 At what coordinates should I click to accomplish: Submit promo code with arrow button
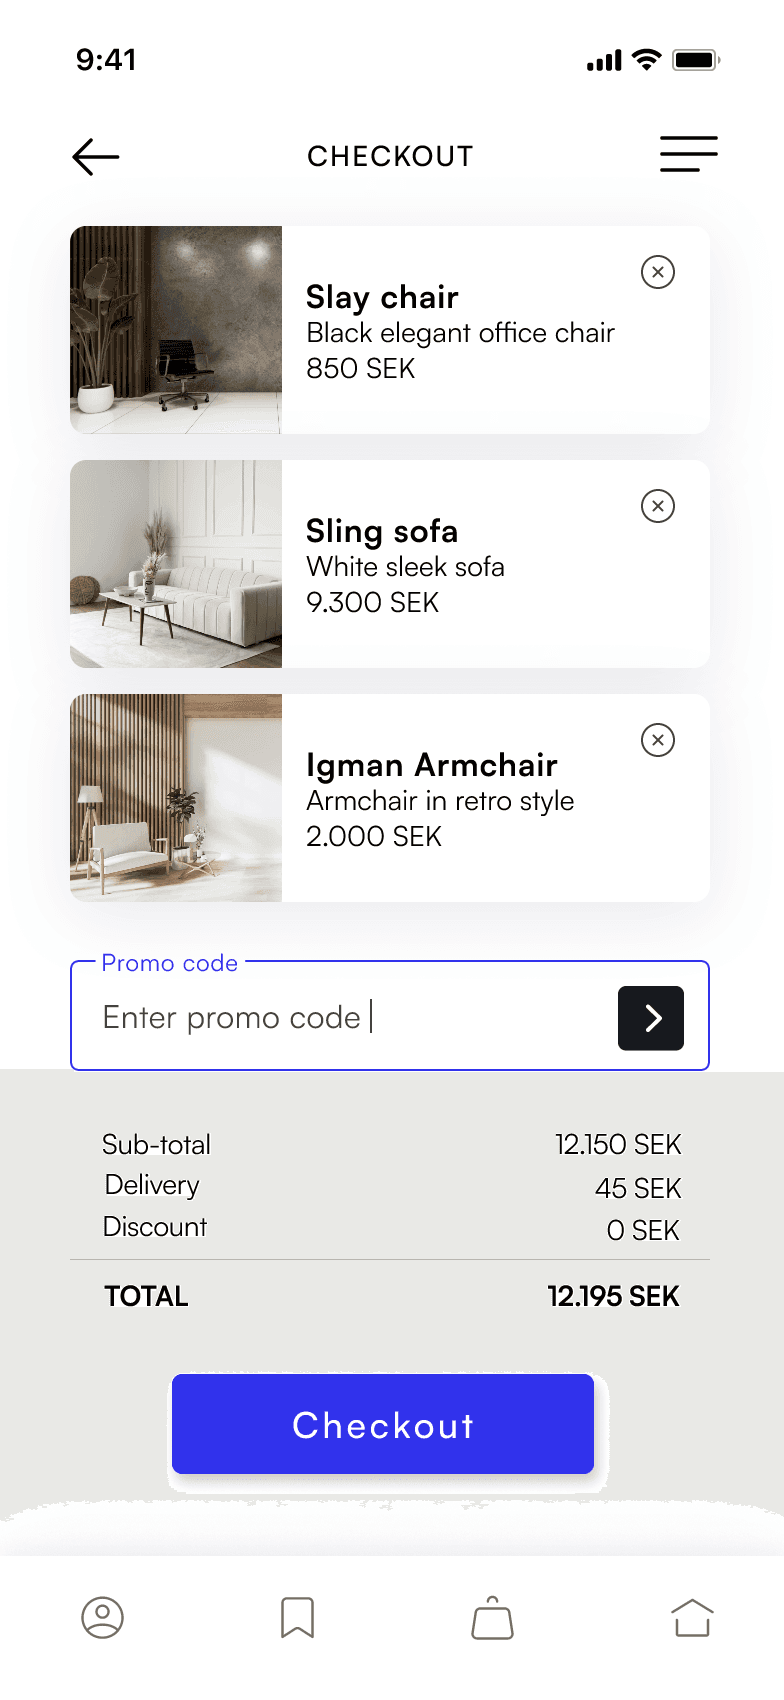(x=651, y=1018)
